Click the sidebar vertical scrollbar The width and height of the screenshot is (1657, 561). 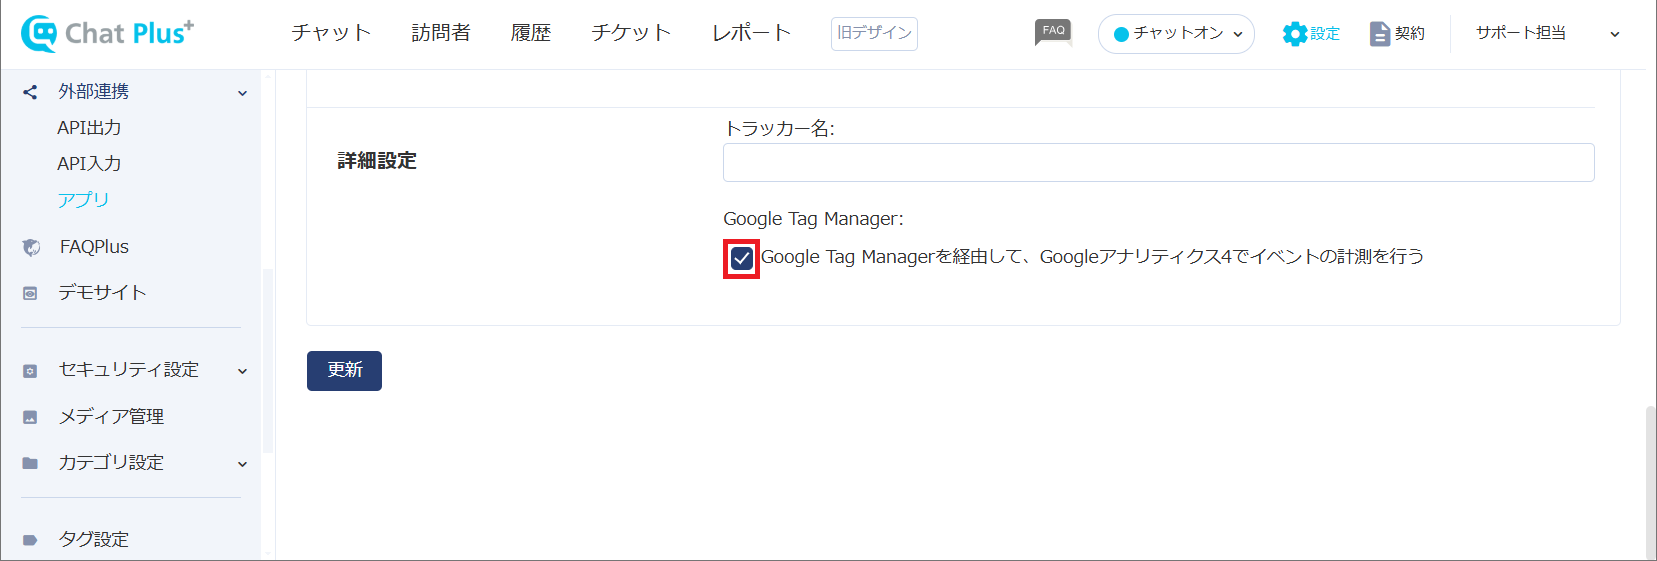(267, 360)
